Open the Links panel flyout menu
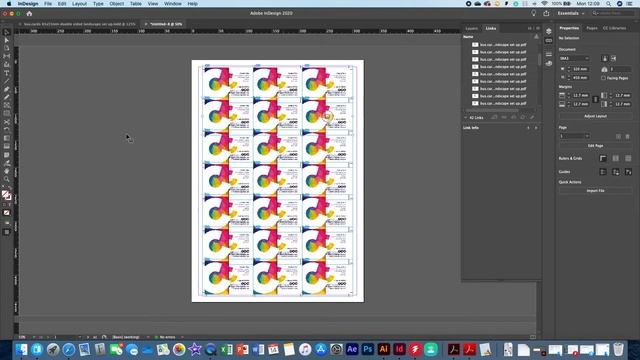640x360 pixels. (x=538, y=28)
